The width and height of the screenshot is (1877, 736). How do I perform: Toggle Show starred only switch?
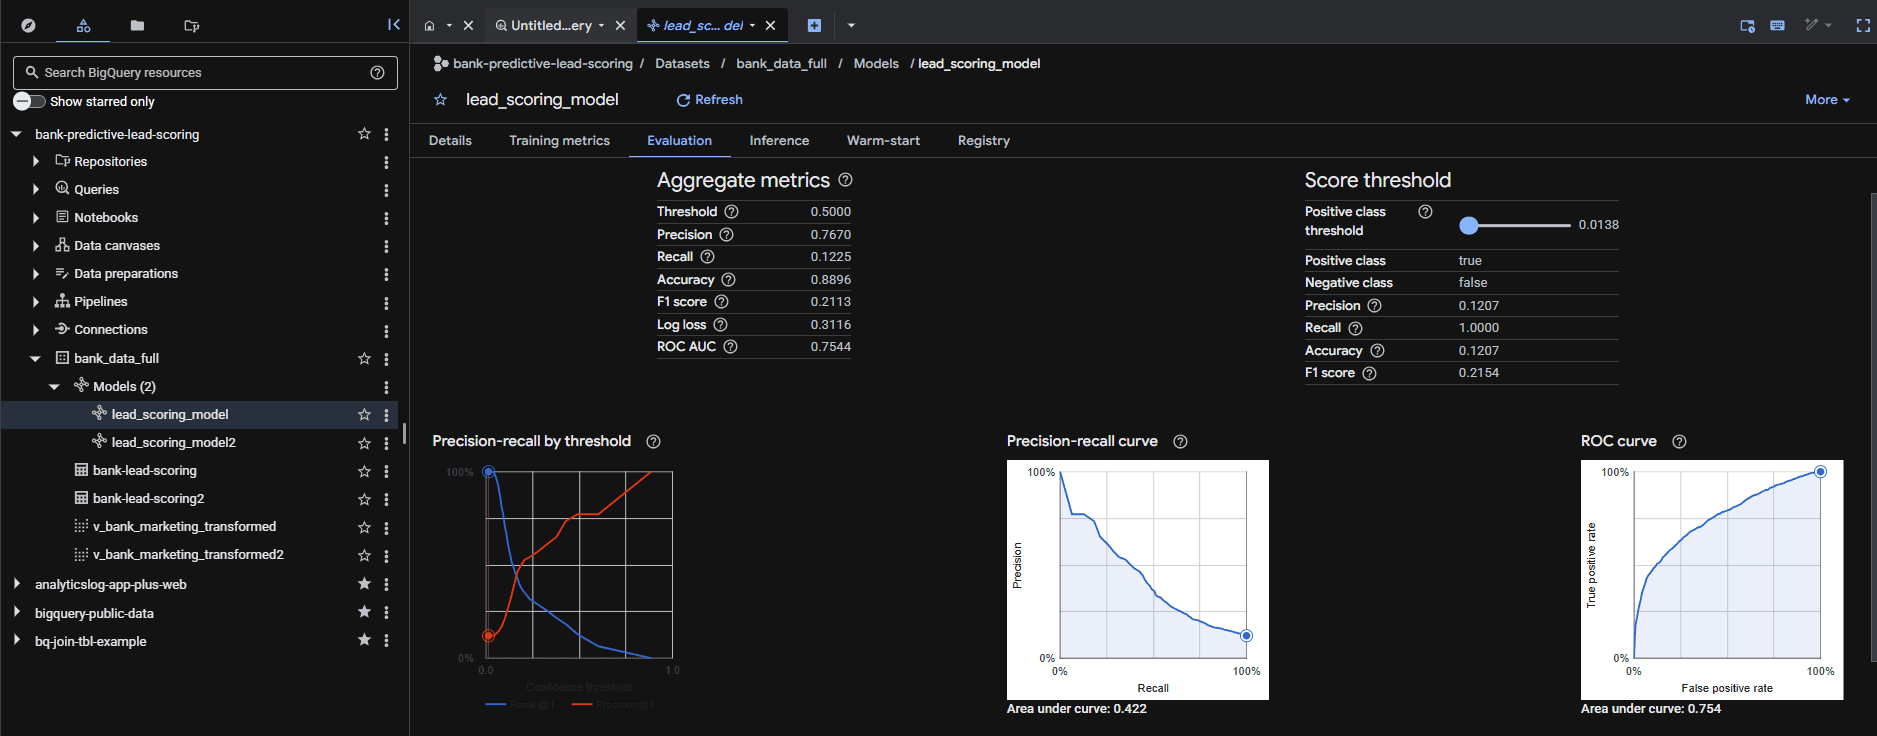[x=29, y=102]
